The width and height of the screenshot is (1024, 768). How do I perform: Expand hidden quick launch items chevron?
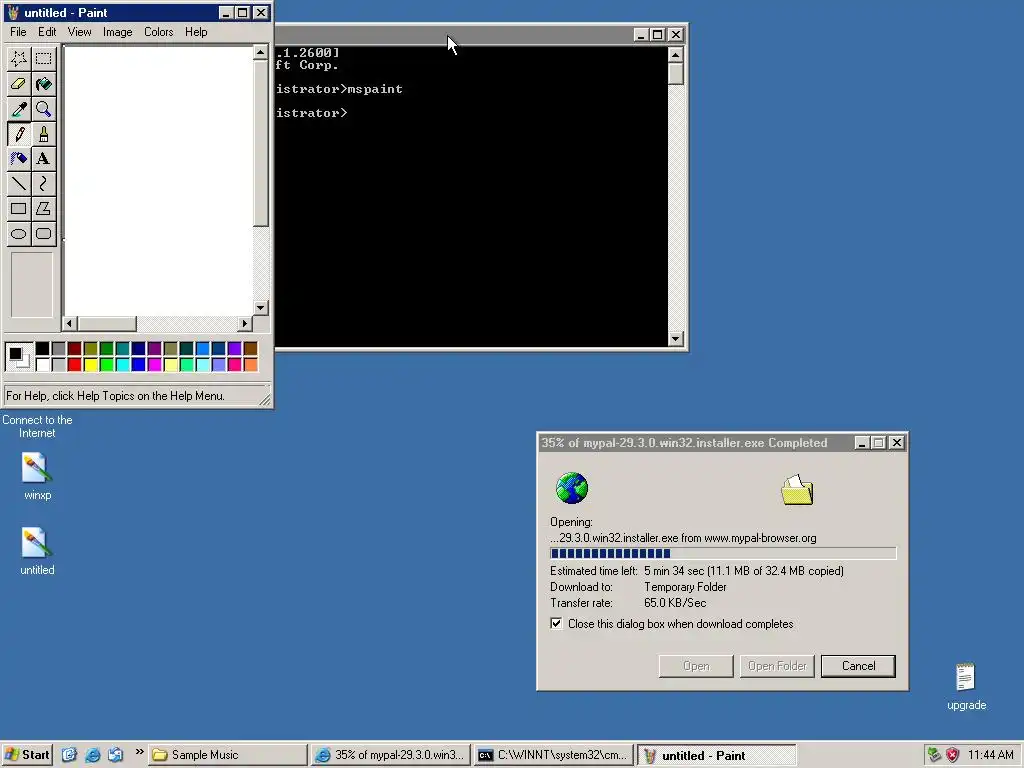point(139,752)
